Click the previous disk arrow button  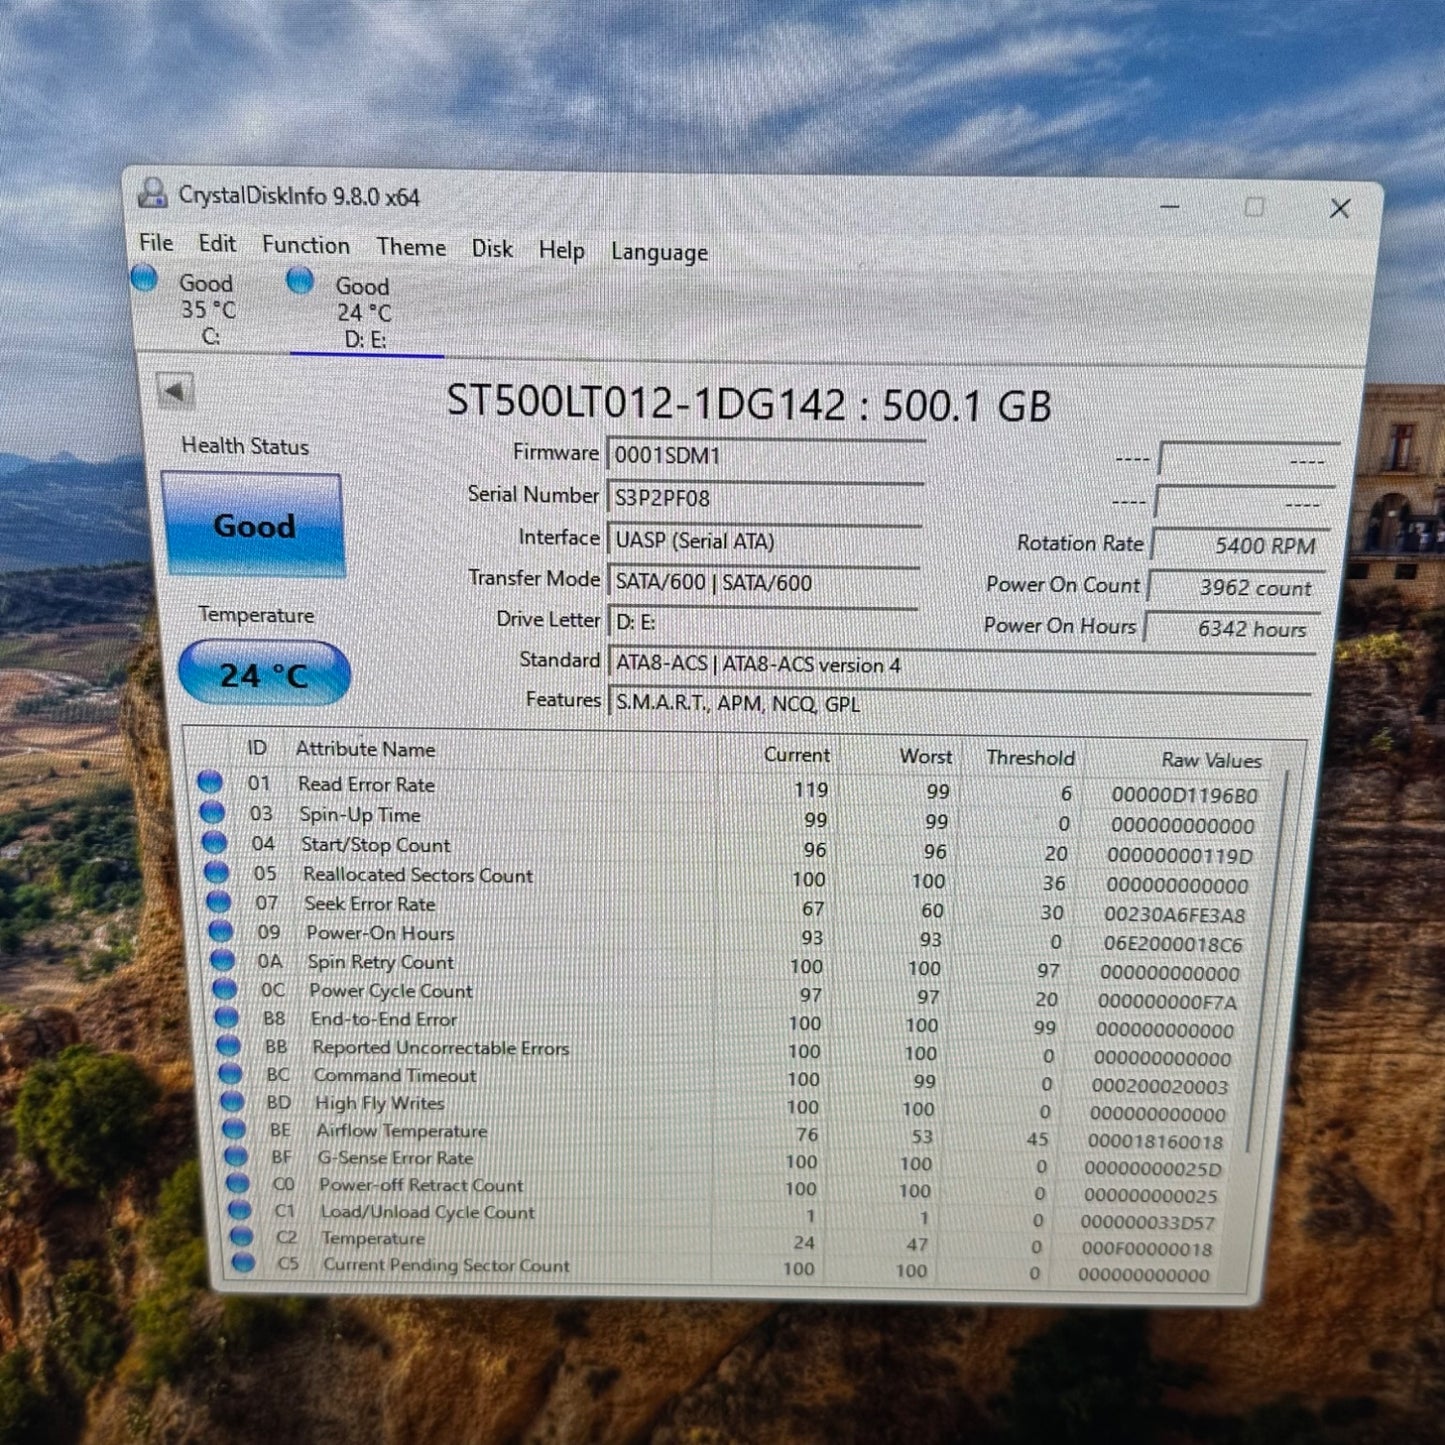176,391
